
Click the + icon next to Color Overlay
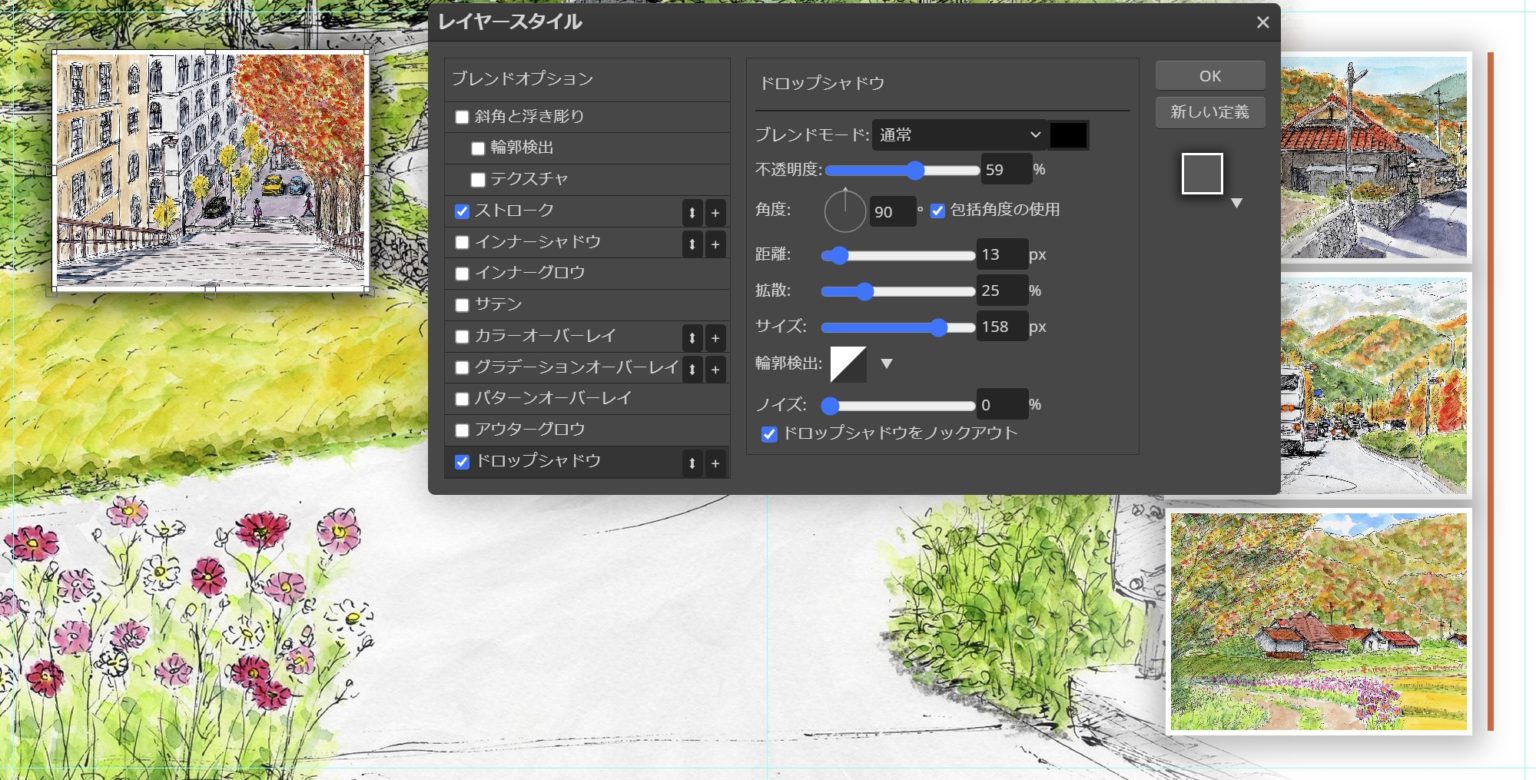(715, 338)
